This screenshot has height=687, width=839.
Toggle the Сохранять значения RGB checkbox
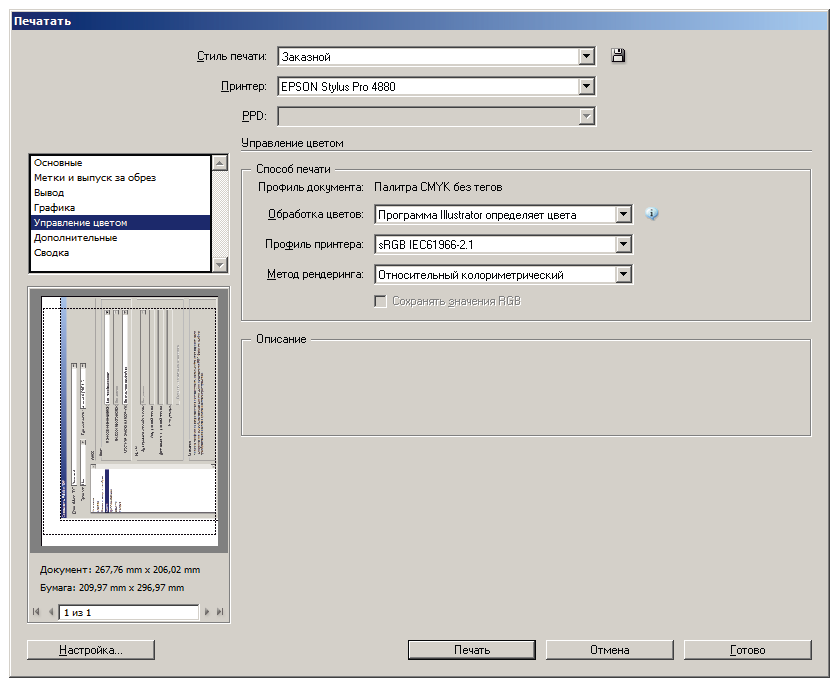point(380,301)
